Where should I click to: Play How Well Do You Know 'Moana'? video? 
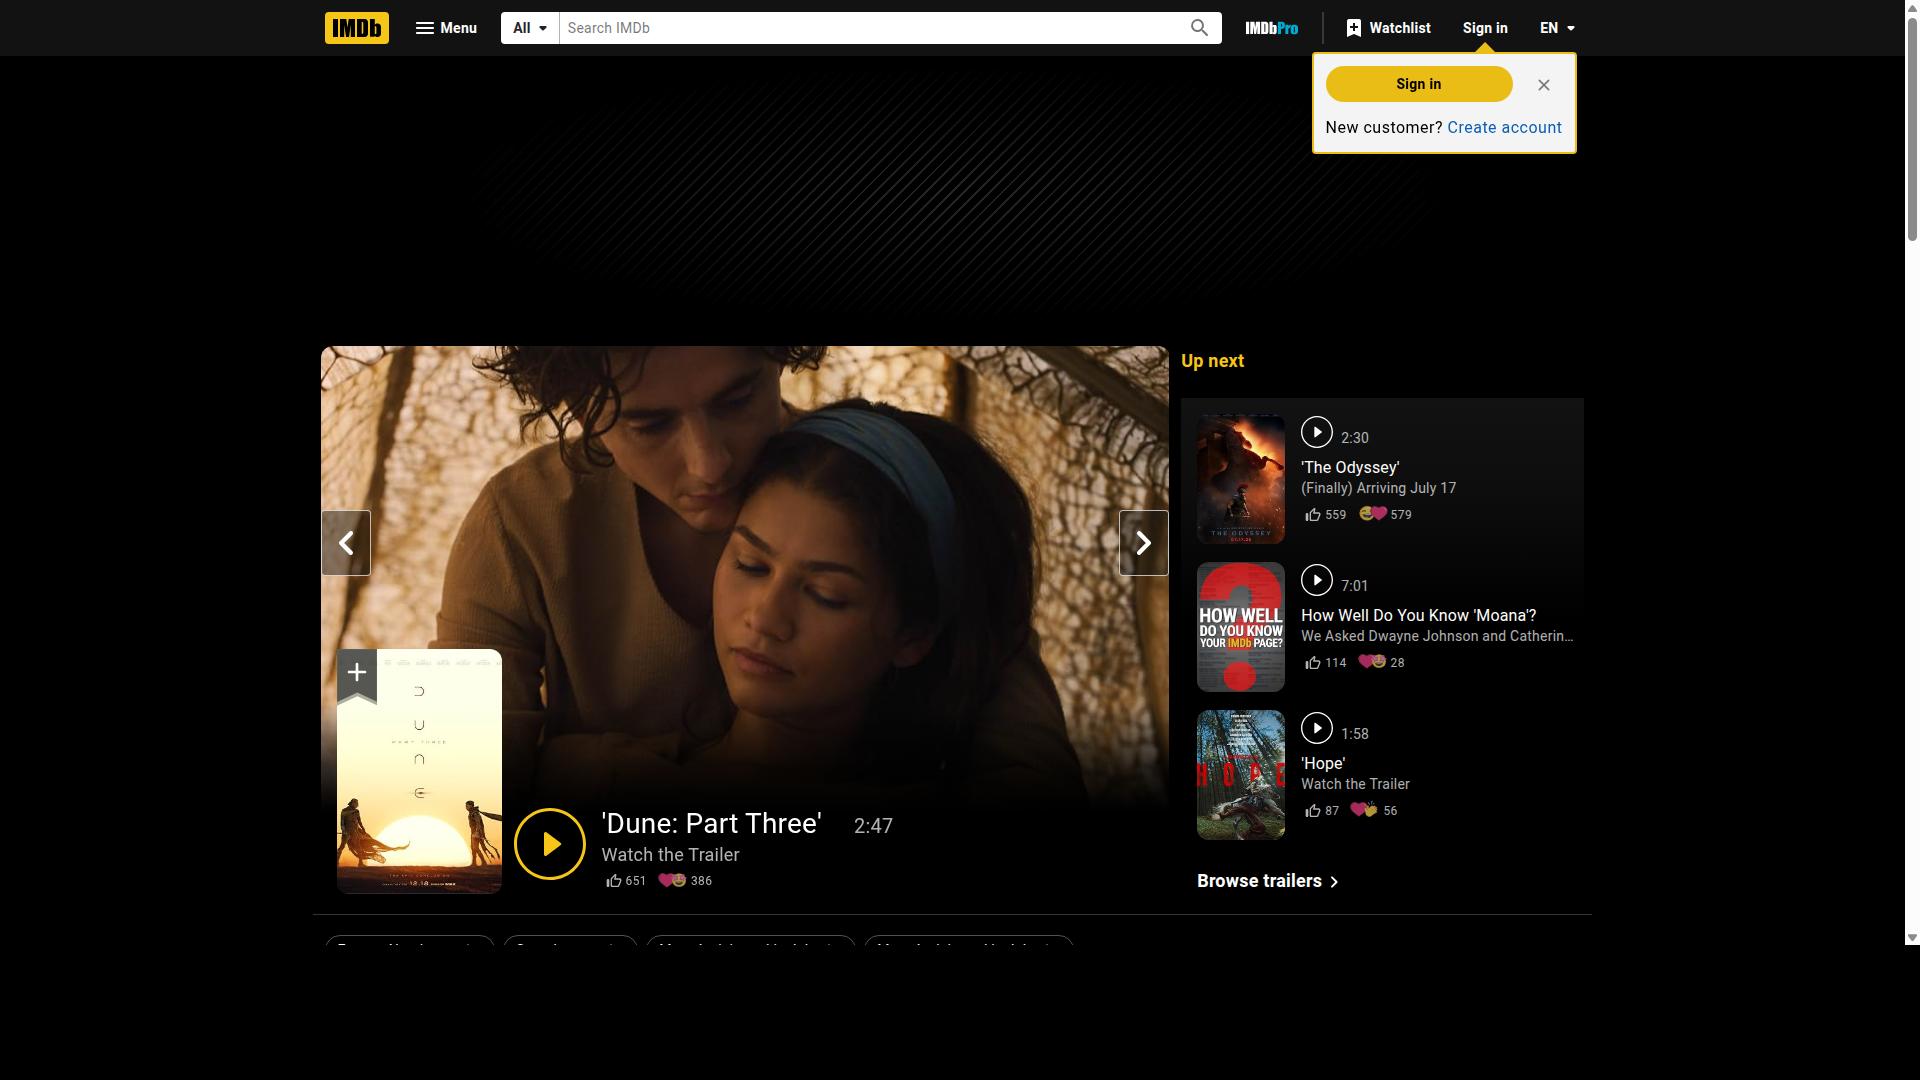[1316, 580]
